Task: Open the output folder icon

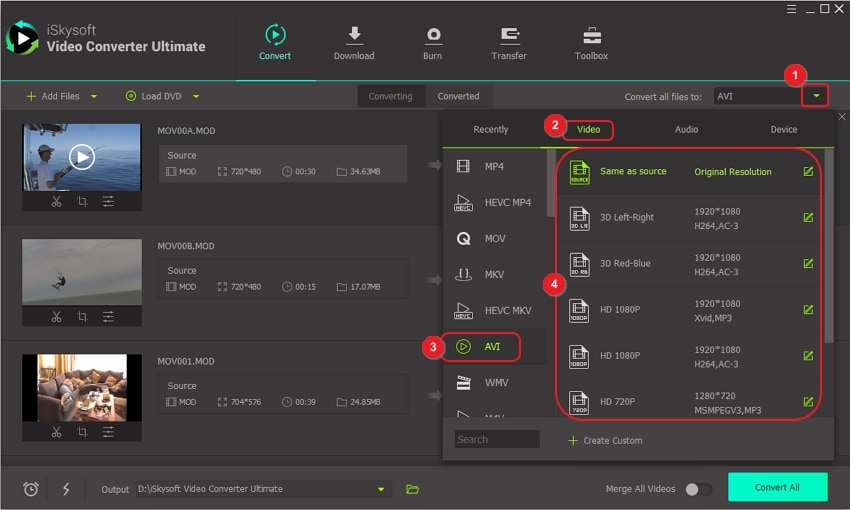Action: coord(413,489)
